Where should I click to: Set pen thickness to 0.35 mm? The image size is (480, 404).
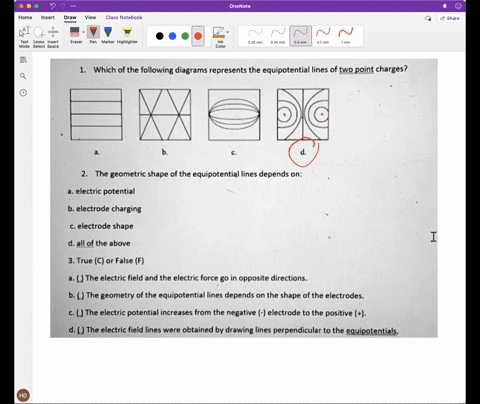pos(278,36)
